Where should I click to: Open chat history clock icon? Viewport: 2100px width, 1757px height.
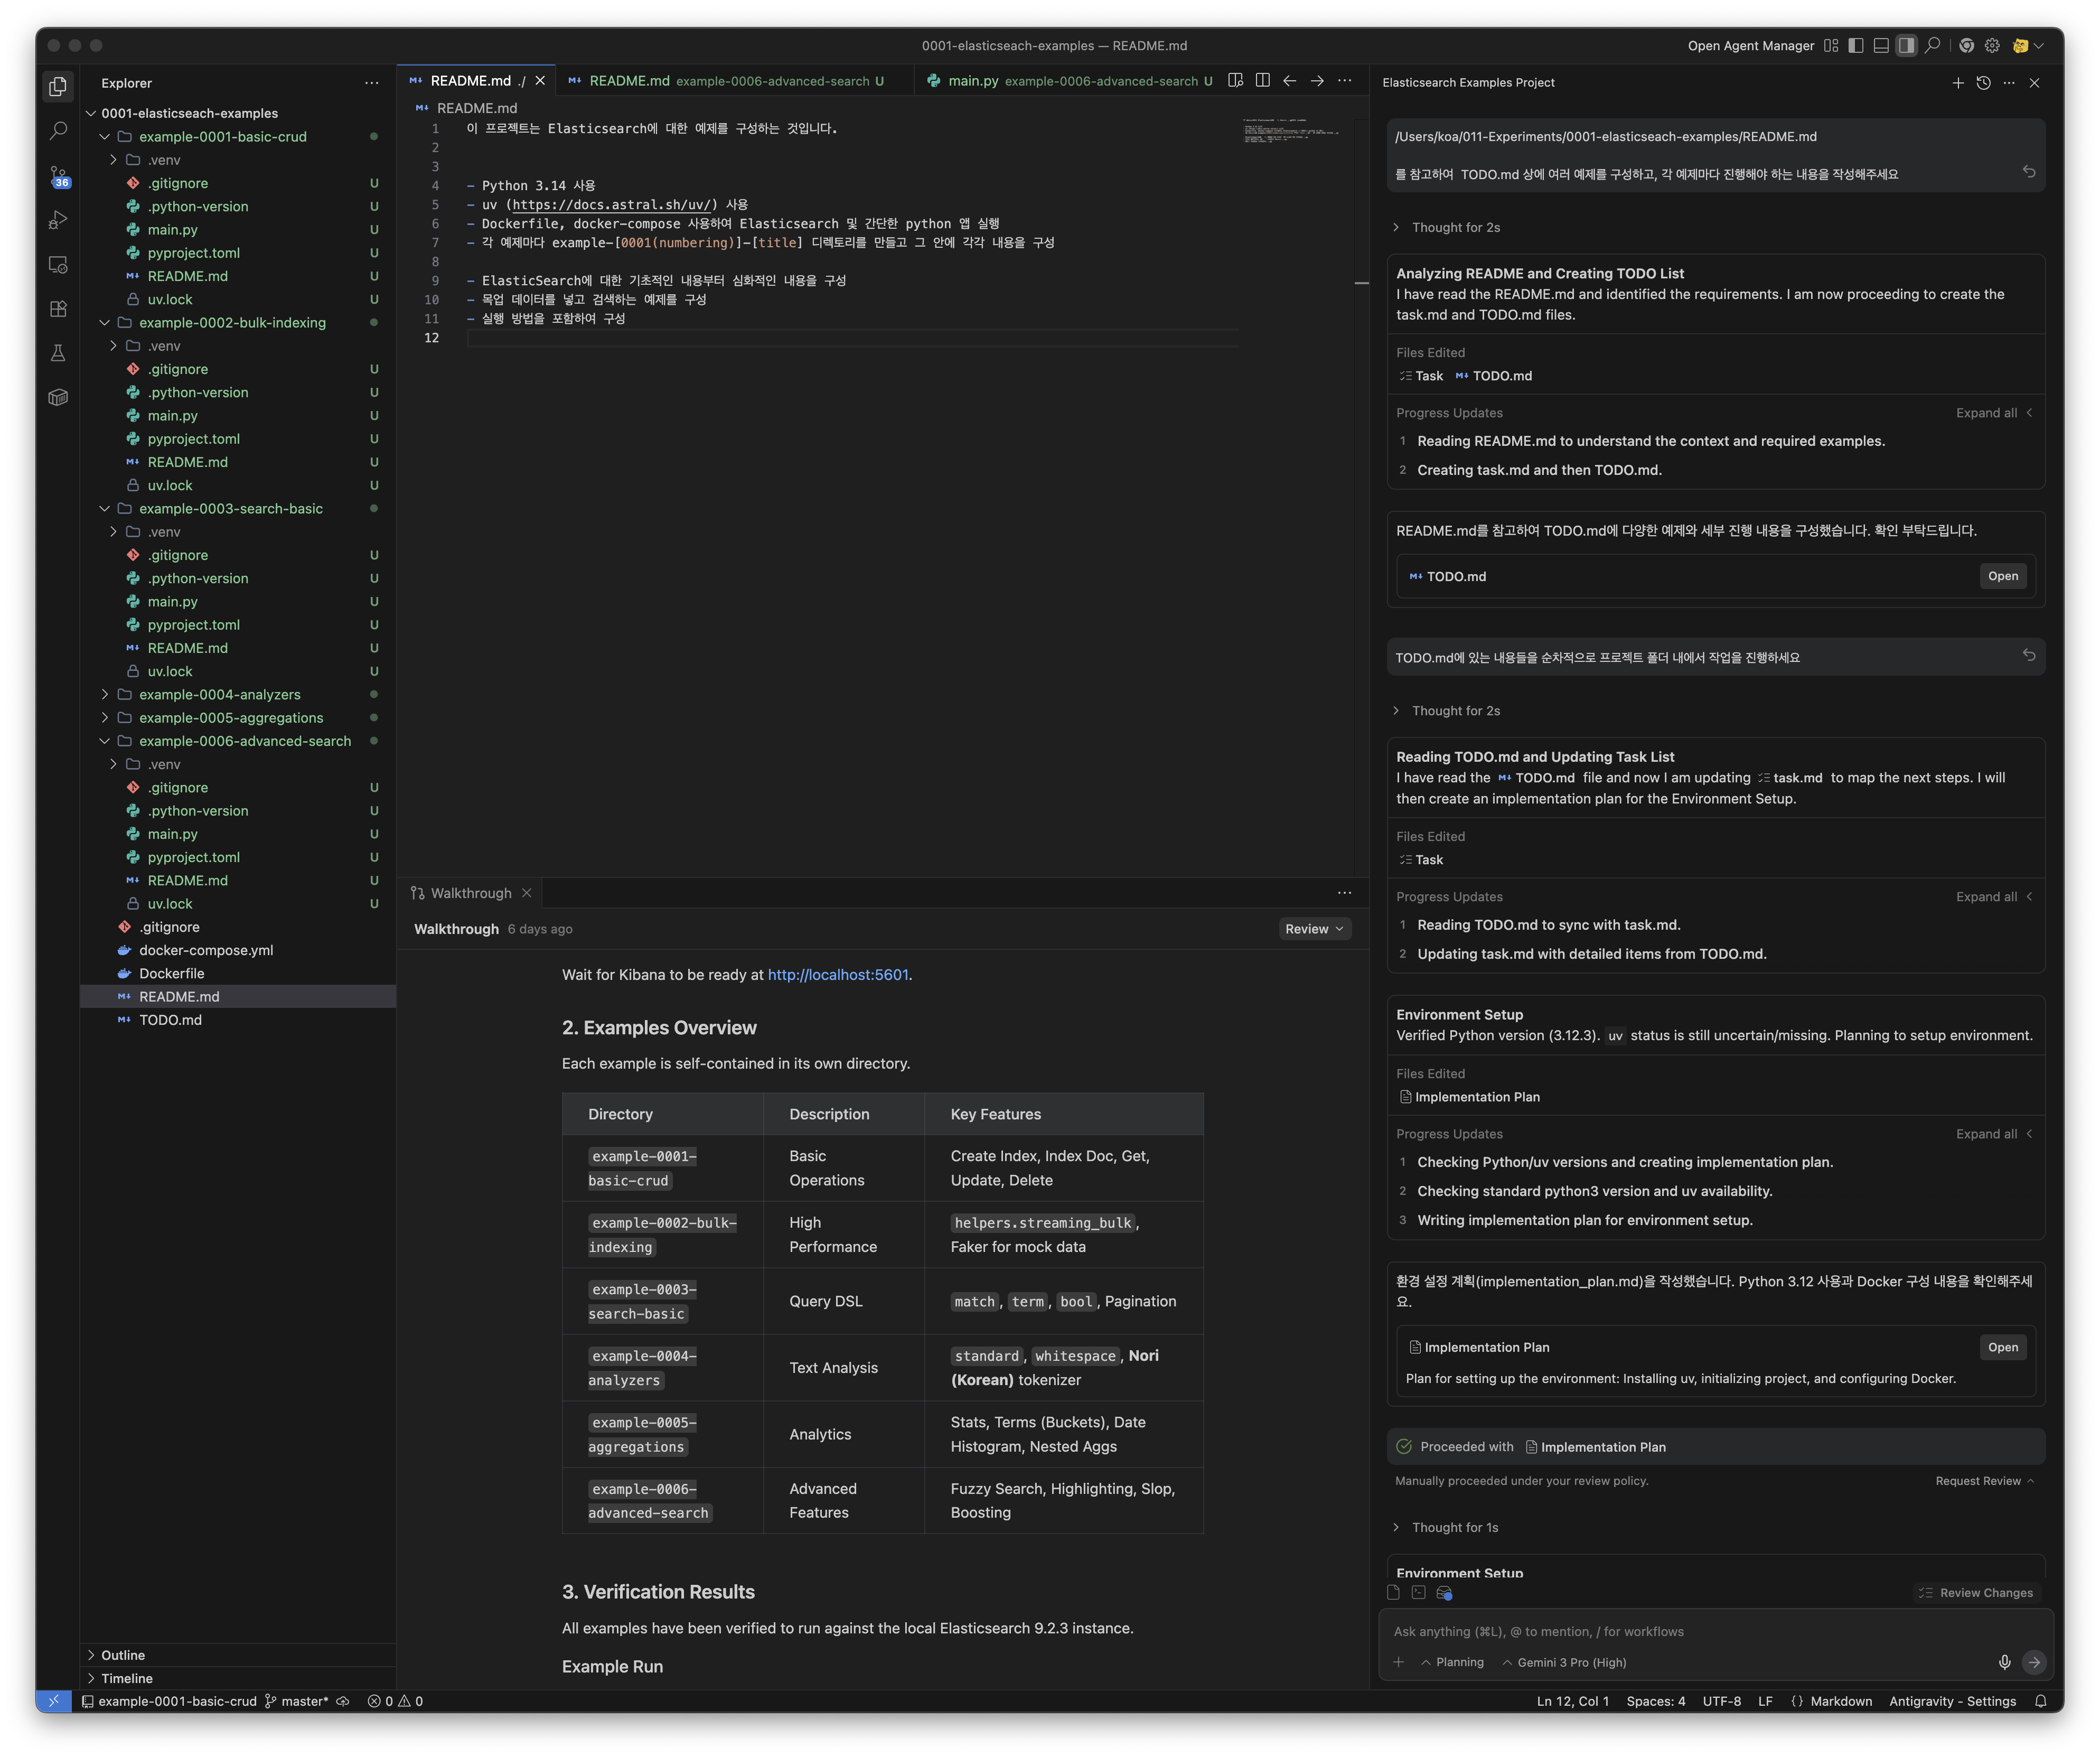pos(1983,83)
